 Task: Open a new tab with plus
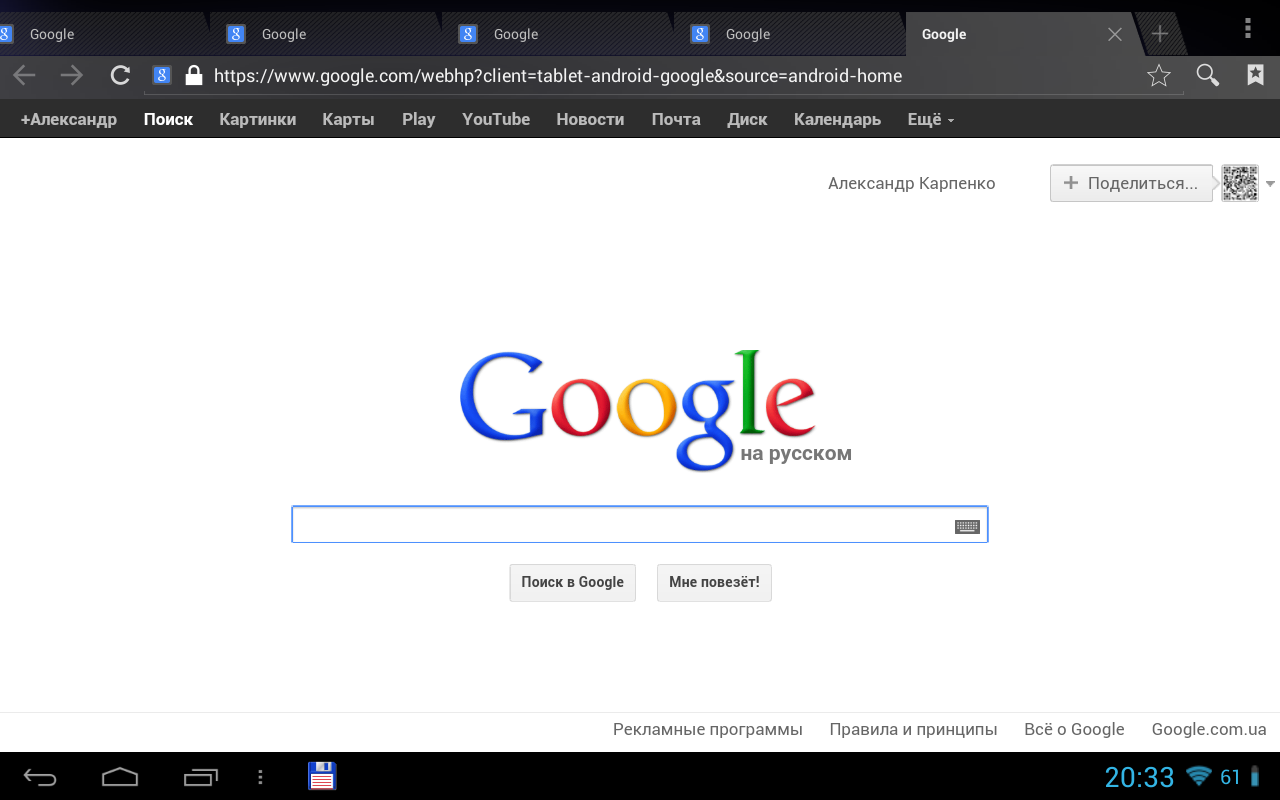click(x=1160, y=34)
